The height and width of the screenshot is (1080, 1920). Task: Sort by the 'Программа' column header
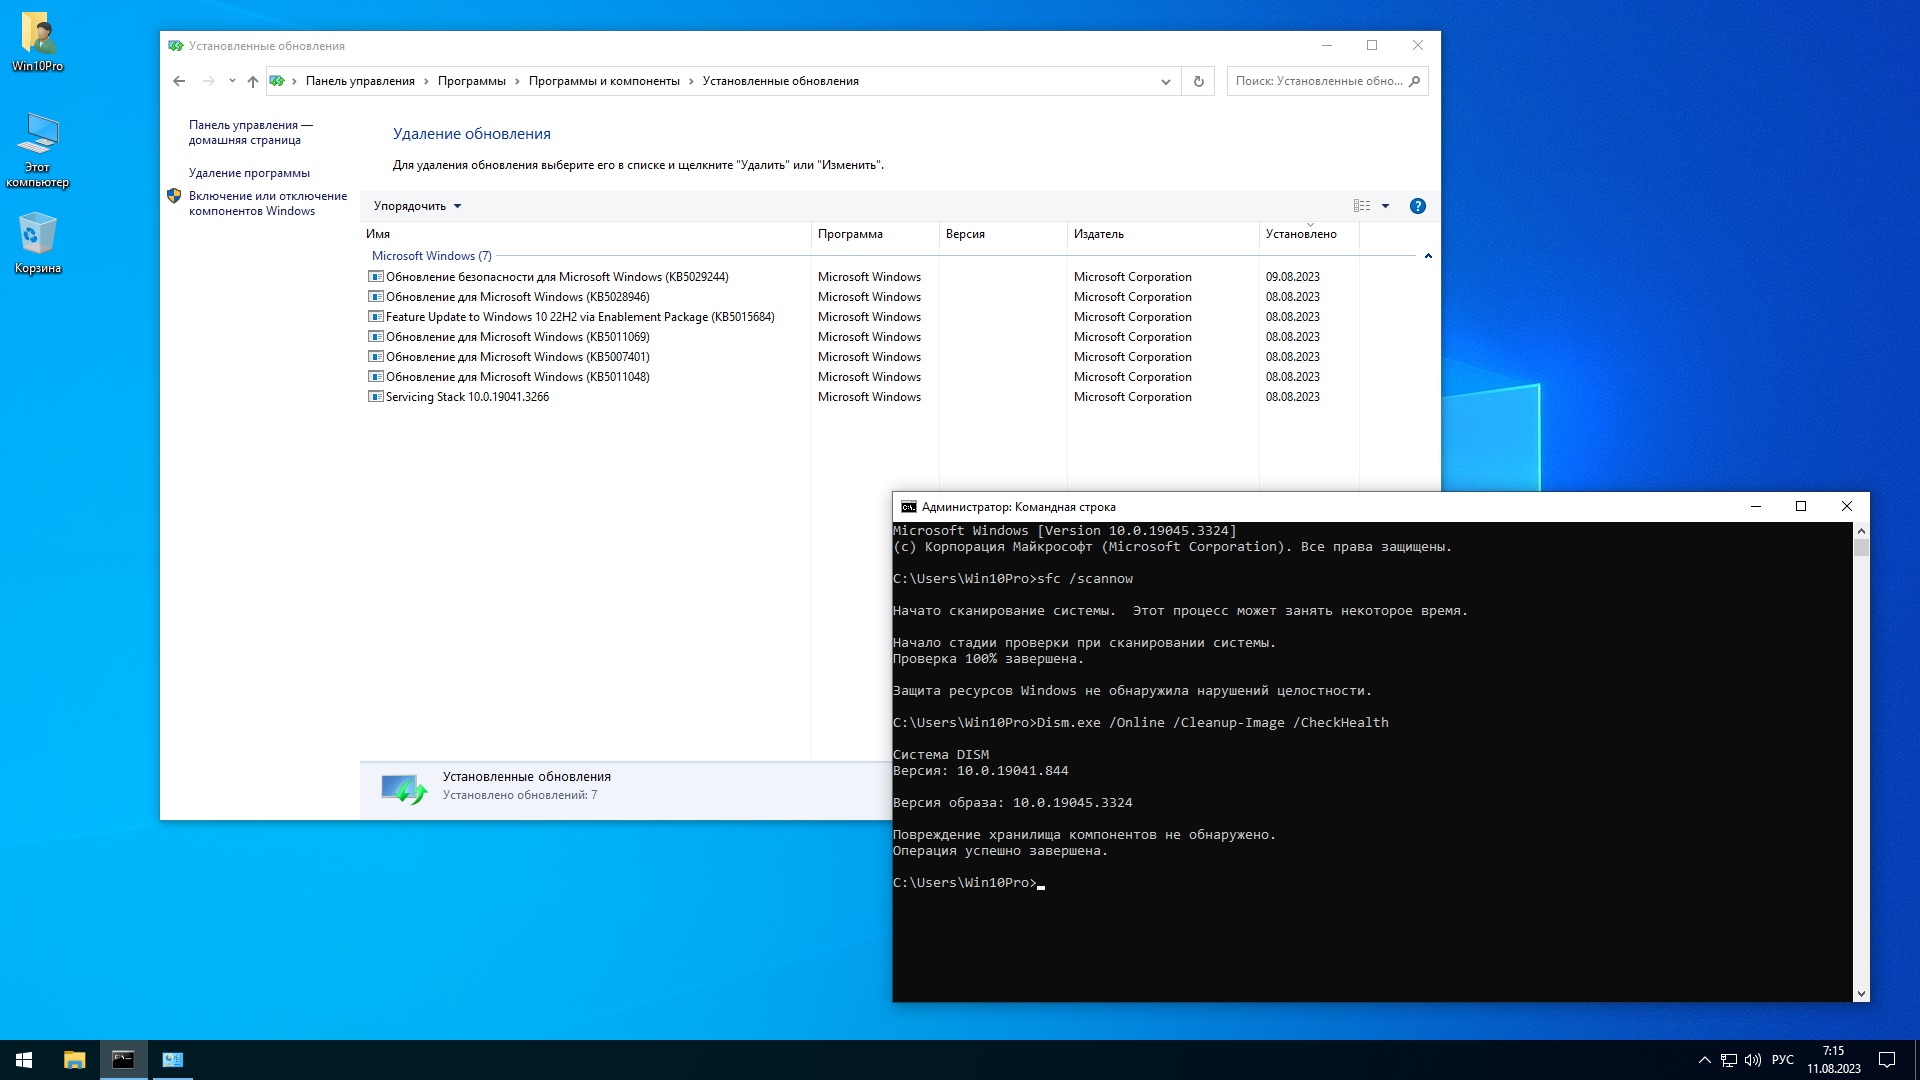click(875, 234)
